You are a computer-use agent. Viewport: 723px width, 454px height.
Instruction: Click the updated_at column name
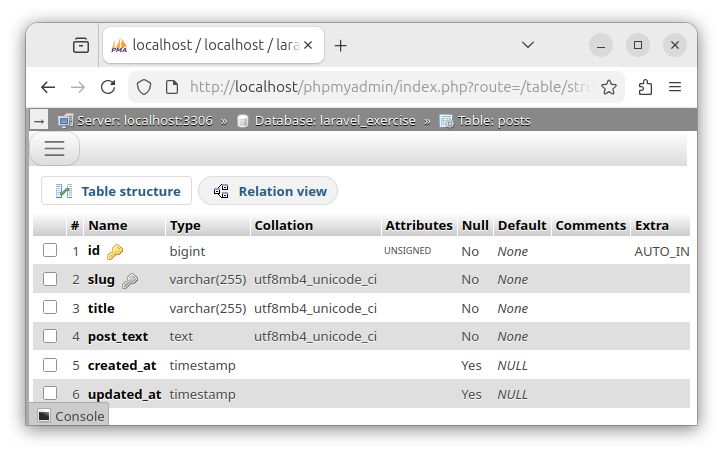click(124, 394)
